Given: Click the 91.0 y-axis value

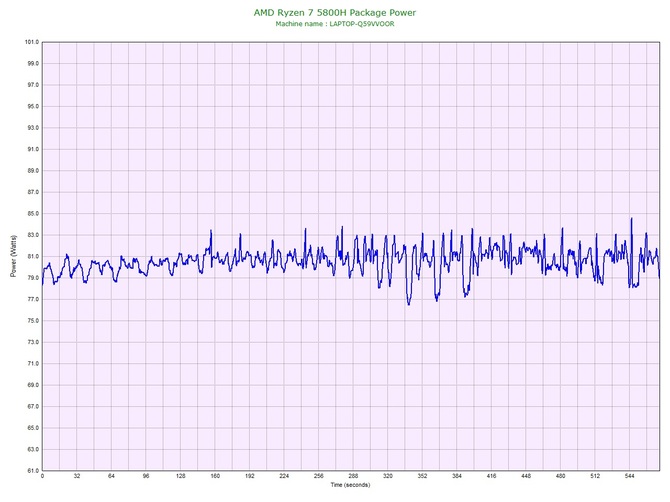Looking at the screenshot, I should (x=32, y=150).
